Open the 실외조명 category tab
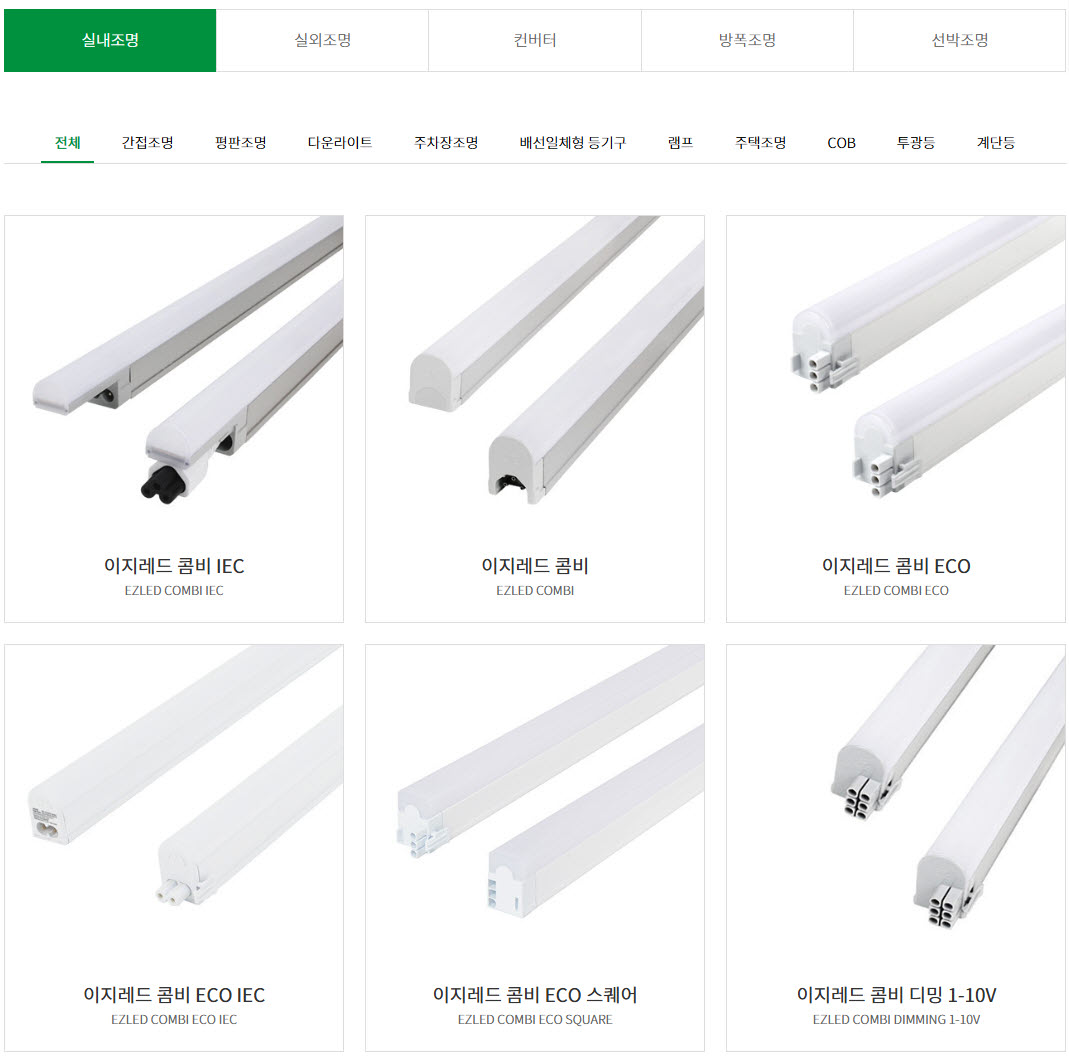This screenshot has width=1069, height=1056. click(322, 40)
